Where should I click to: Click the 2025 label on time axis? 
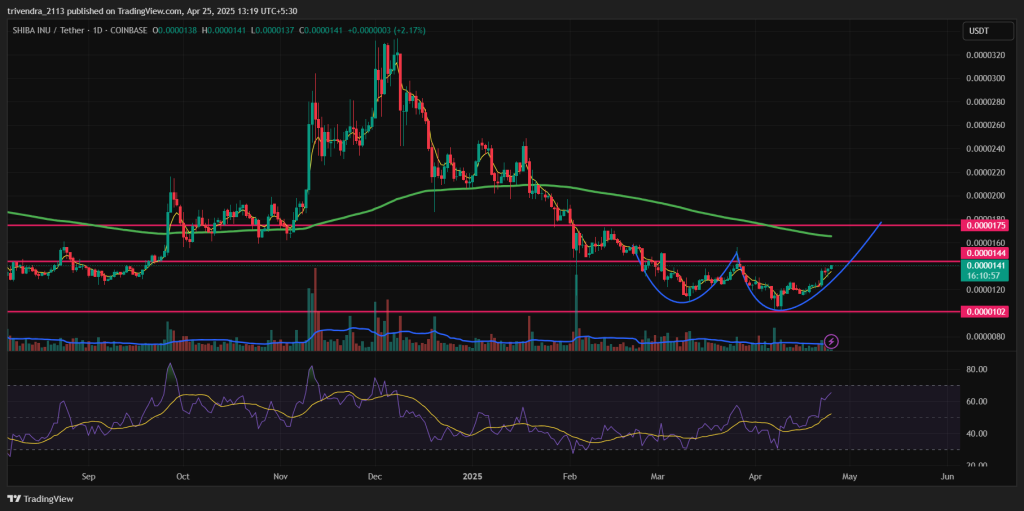point(472,476)
